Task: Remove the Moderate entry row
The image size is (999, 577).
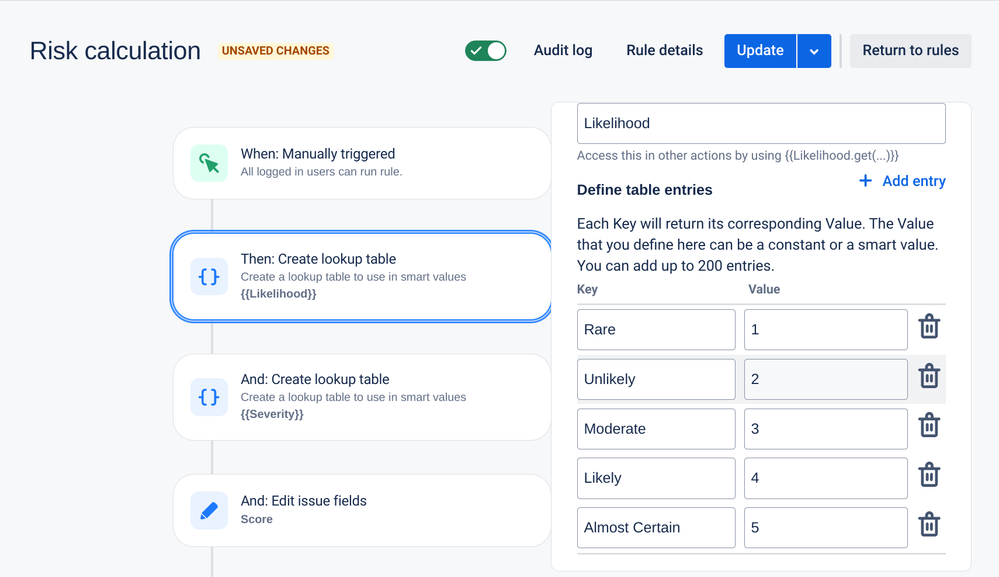Action: coord(929,426)
